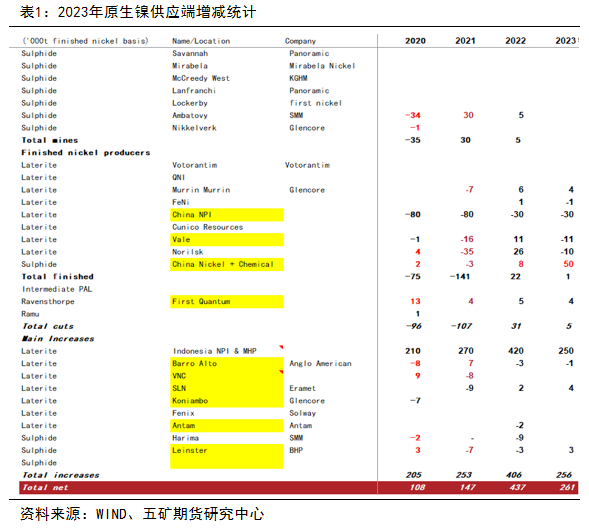Select the Total cuts row label
This screenshot has height=531, width=589.
[x=48, y=326]
